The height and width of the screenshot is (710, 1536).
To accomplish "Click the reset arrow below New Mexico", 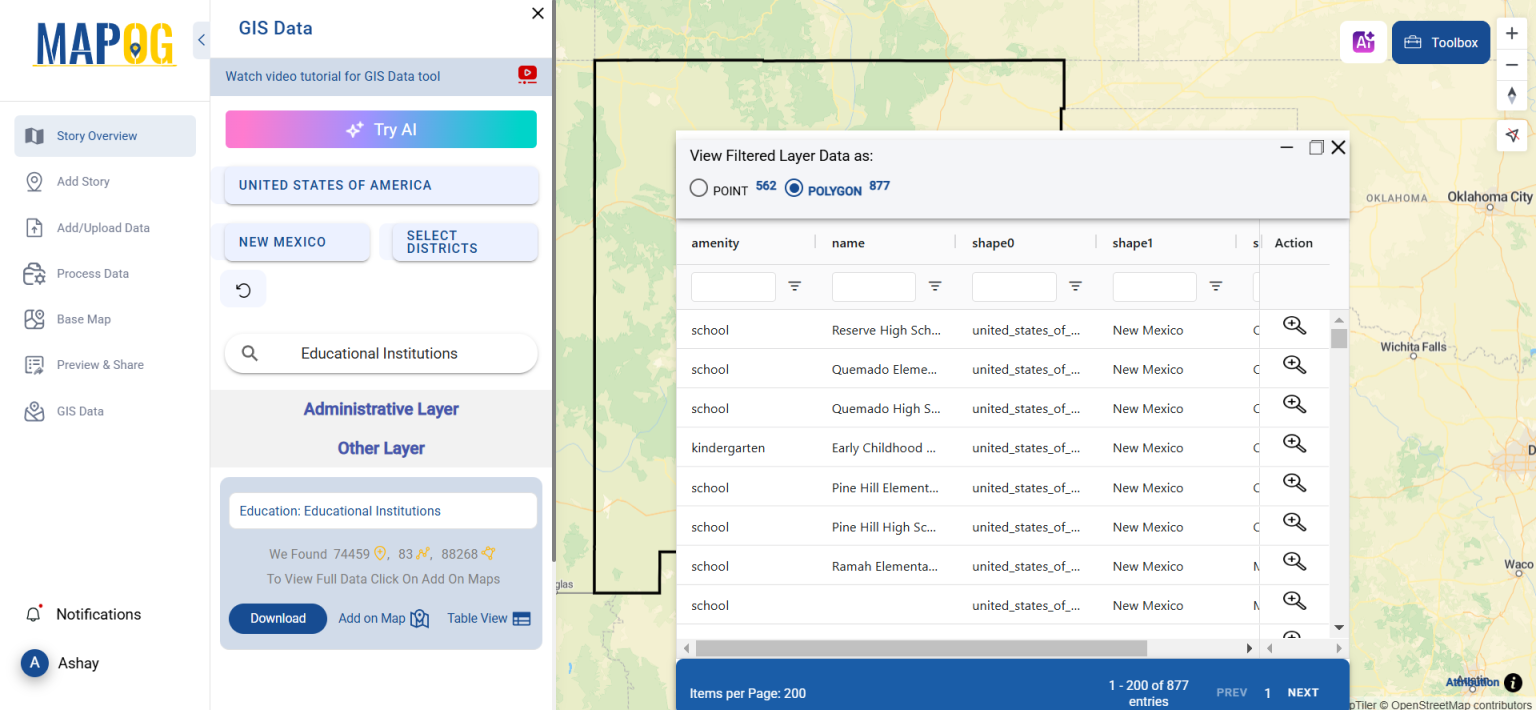I will 243,288.
